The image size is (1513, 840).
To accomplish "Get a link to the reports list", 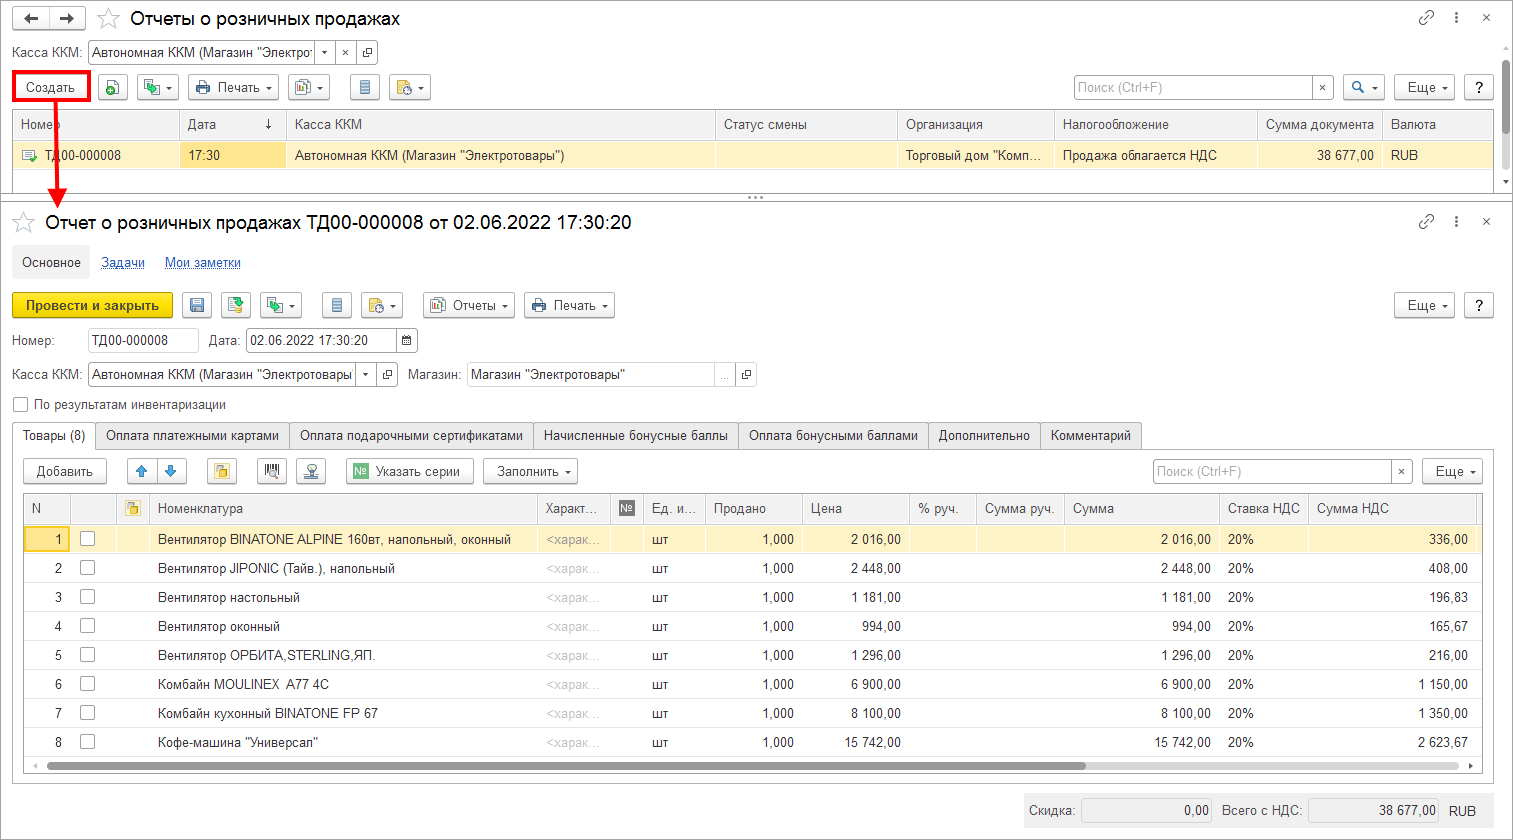I will (x=1426, y=18).
